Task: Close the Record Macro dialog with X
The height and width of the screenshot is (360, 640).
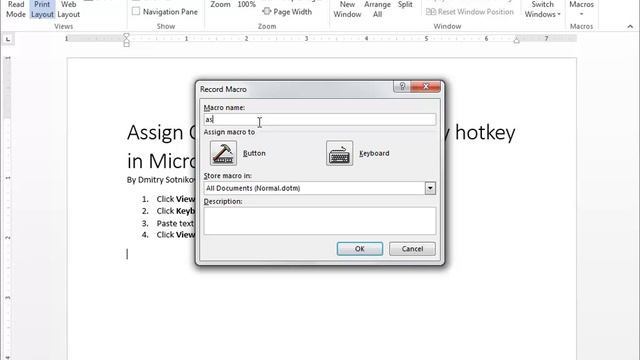Action: [x=426, y=86]
